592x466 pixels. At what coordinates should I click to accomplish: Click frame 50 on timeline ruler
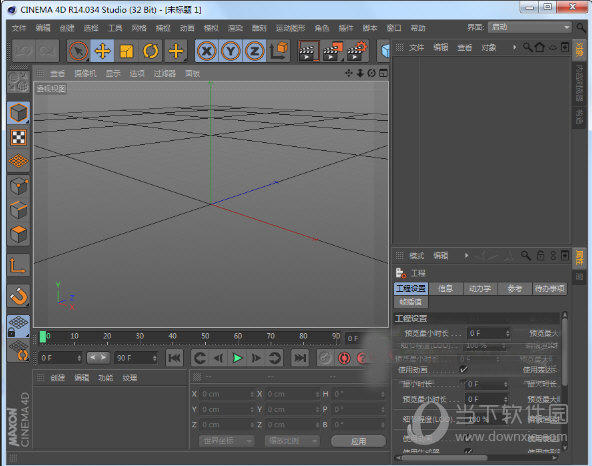205,336
